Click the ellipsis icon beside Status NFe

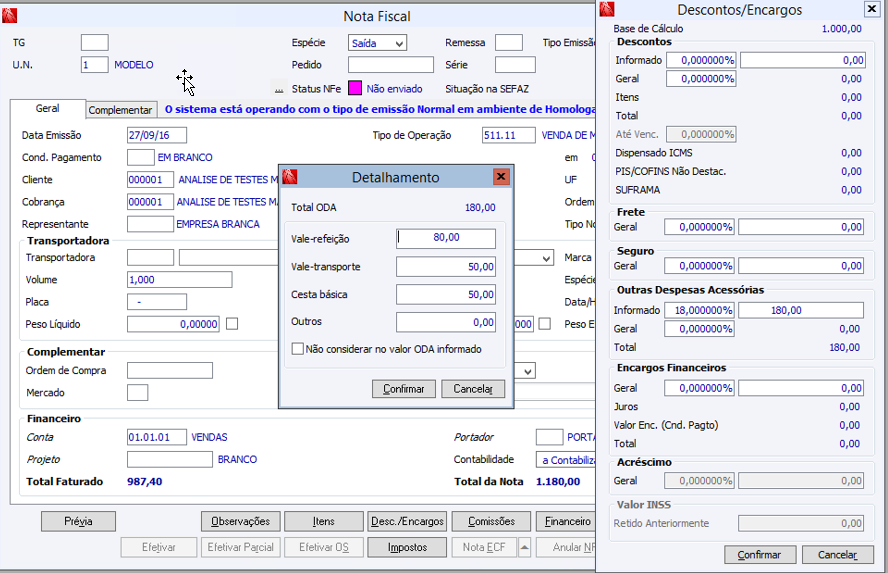[x=279, y=89]
